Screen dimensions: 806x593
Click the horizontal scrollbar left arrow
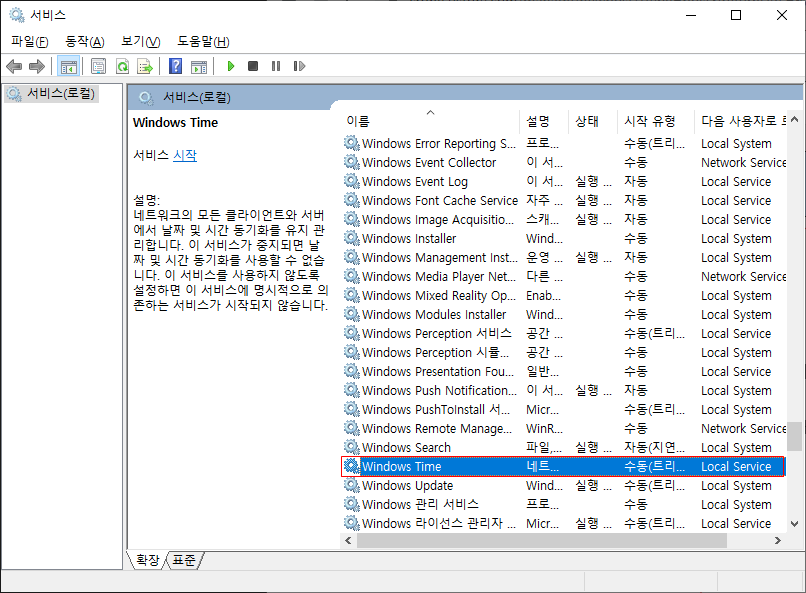[x=348, y=540]
